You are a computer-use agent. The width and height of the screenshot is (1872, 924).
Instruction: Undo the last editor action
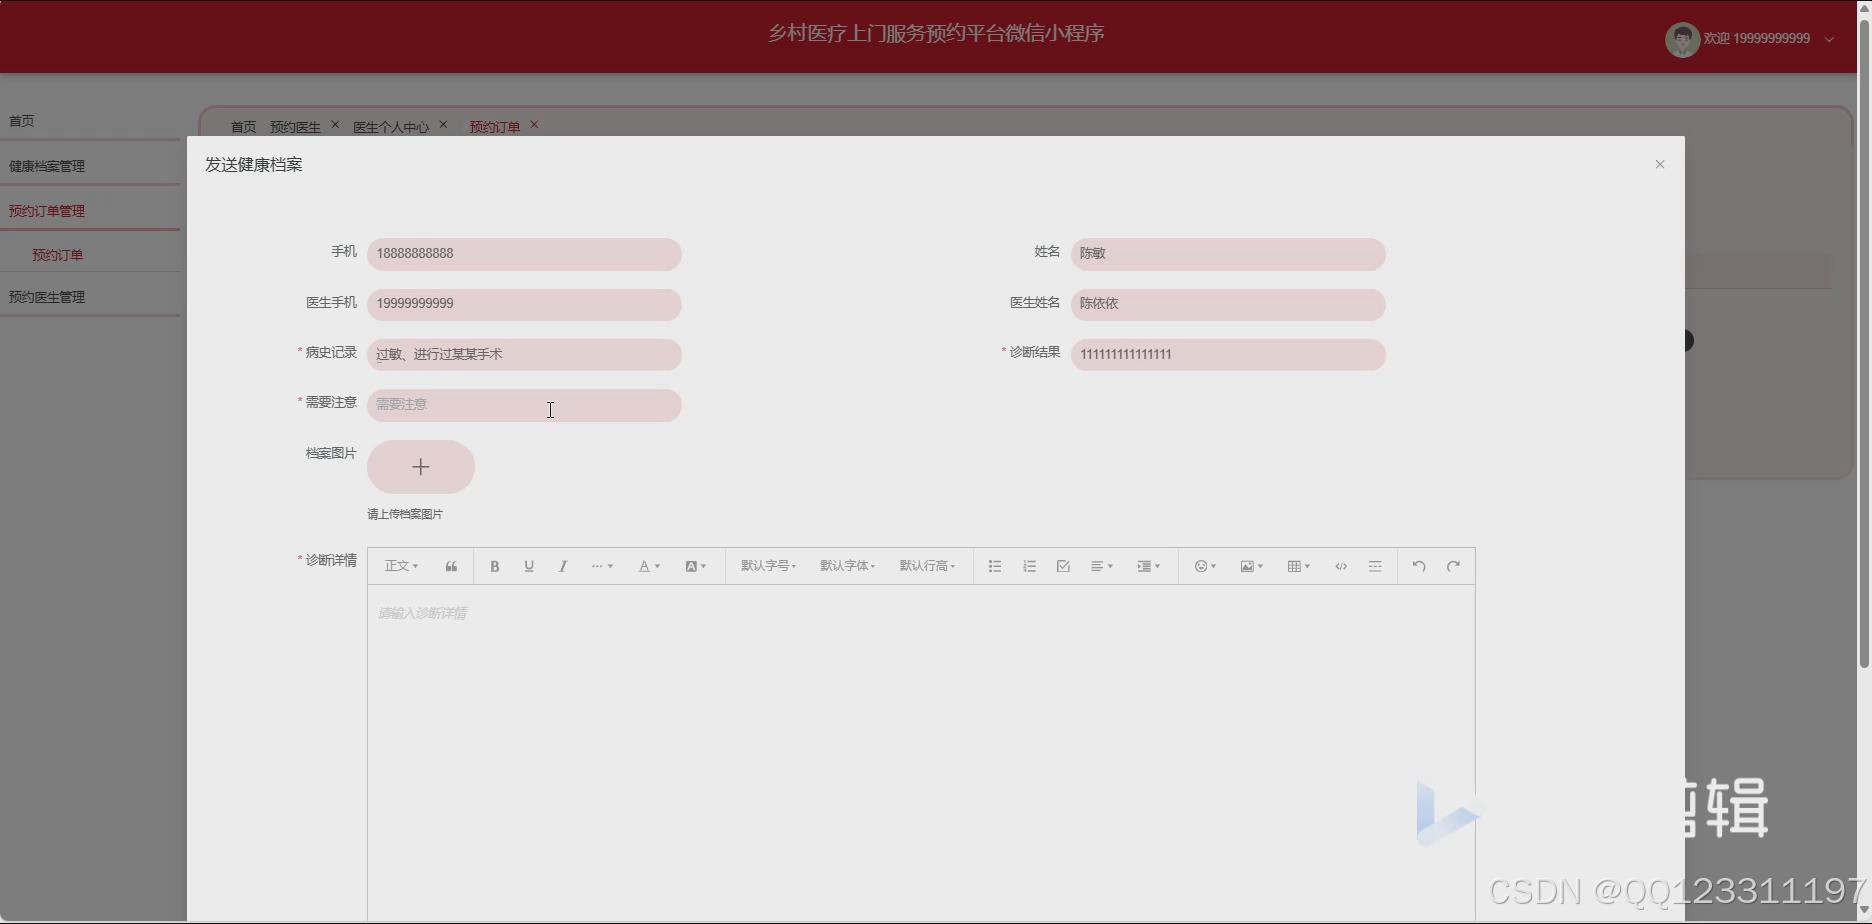[x=1419, y=566]
